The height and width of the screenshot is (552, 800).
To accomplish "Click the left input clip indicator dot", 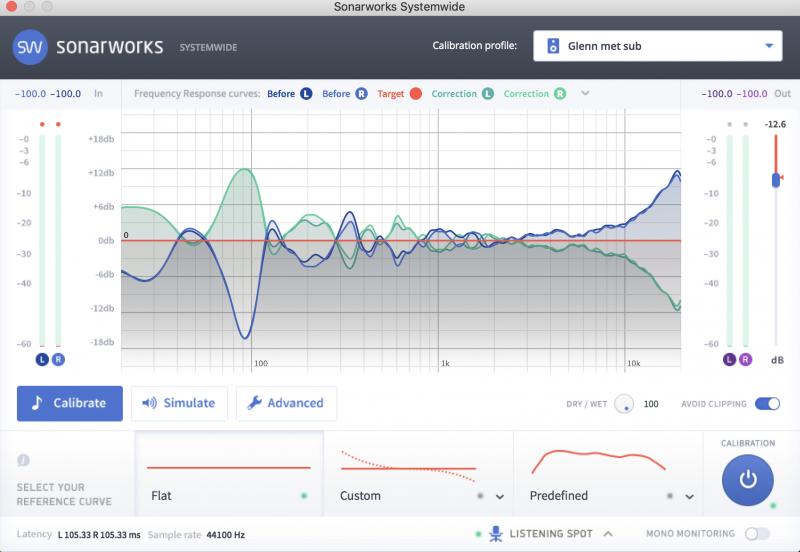I will pyautogui.click(x=42, y=124).
